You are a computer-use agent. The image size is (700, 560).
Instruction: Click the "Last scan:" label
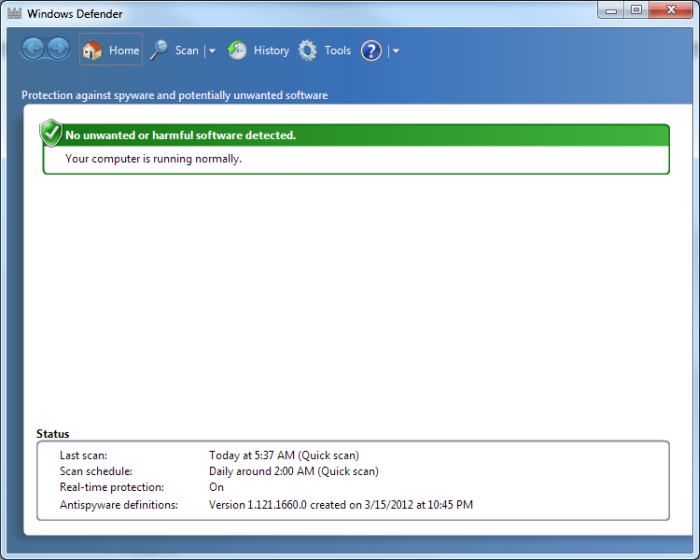click(83, 456)
